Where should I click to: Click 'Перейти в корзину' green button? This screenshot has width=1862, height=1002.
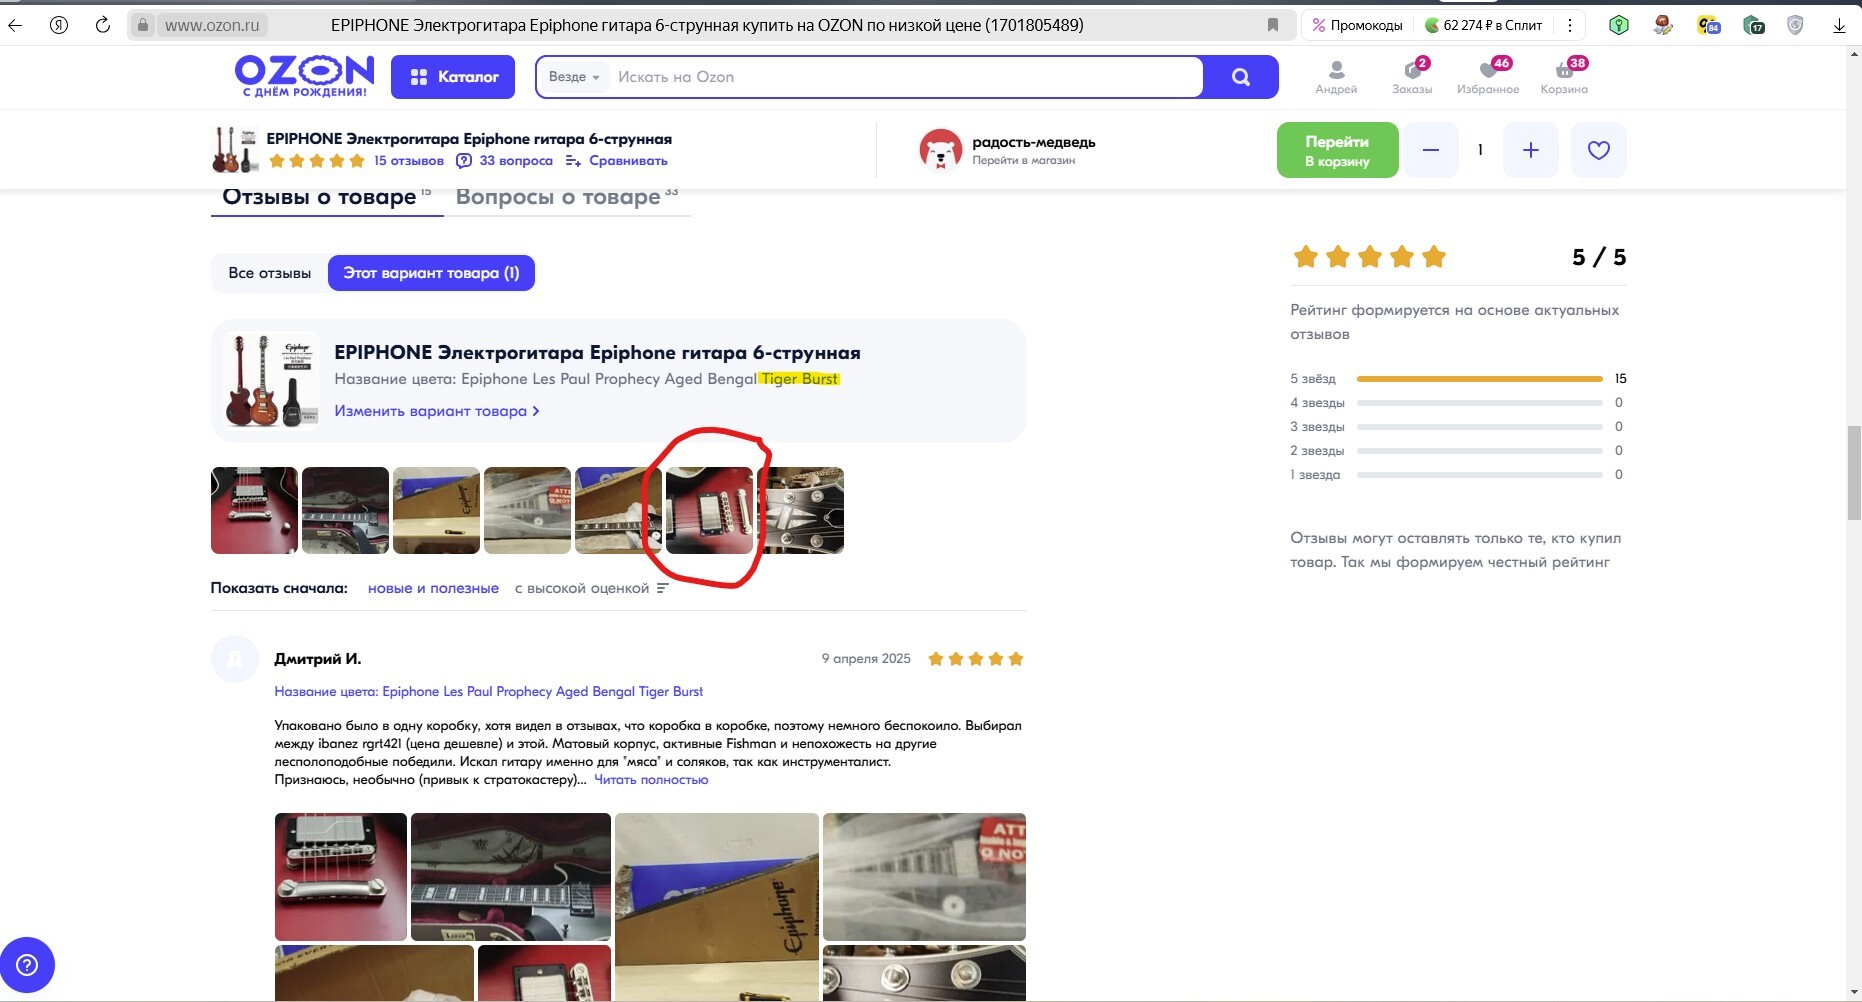(x=1337, y=150)
